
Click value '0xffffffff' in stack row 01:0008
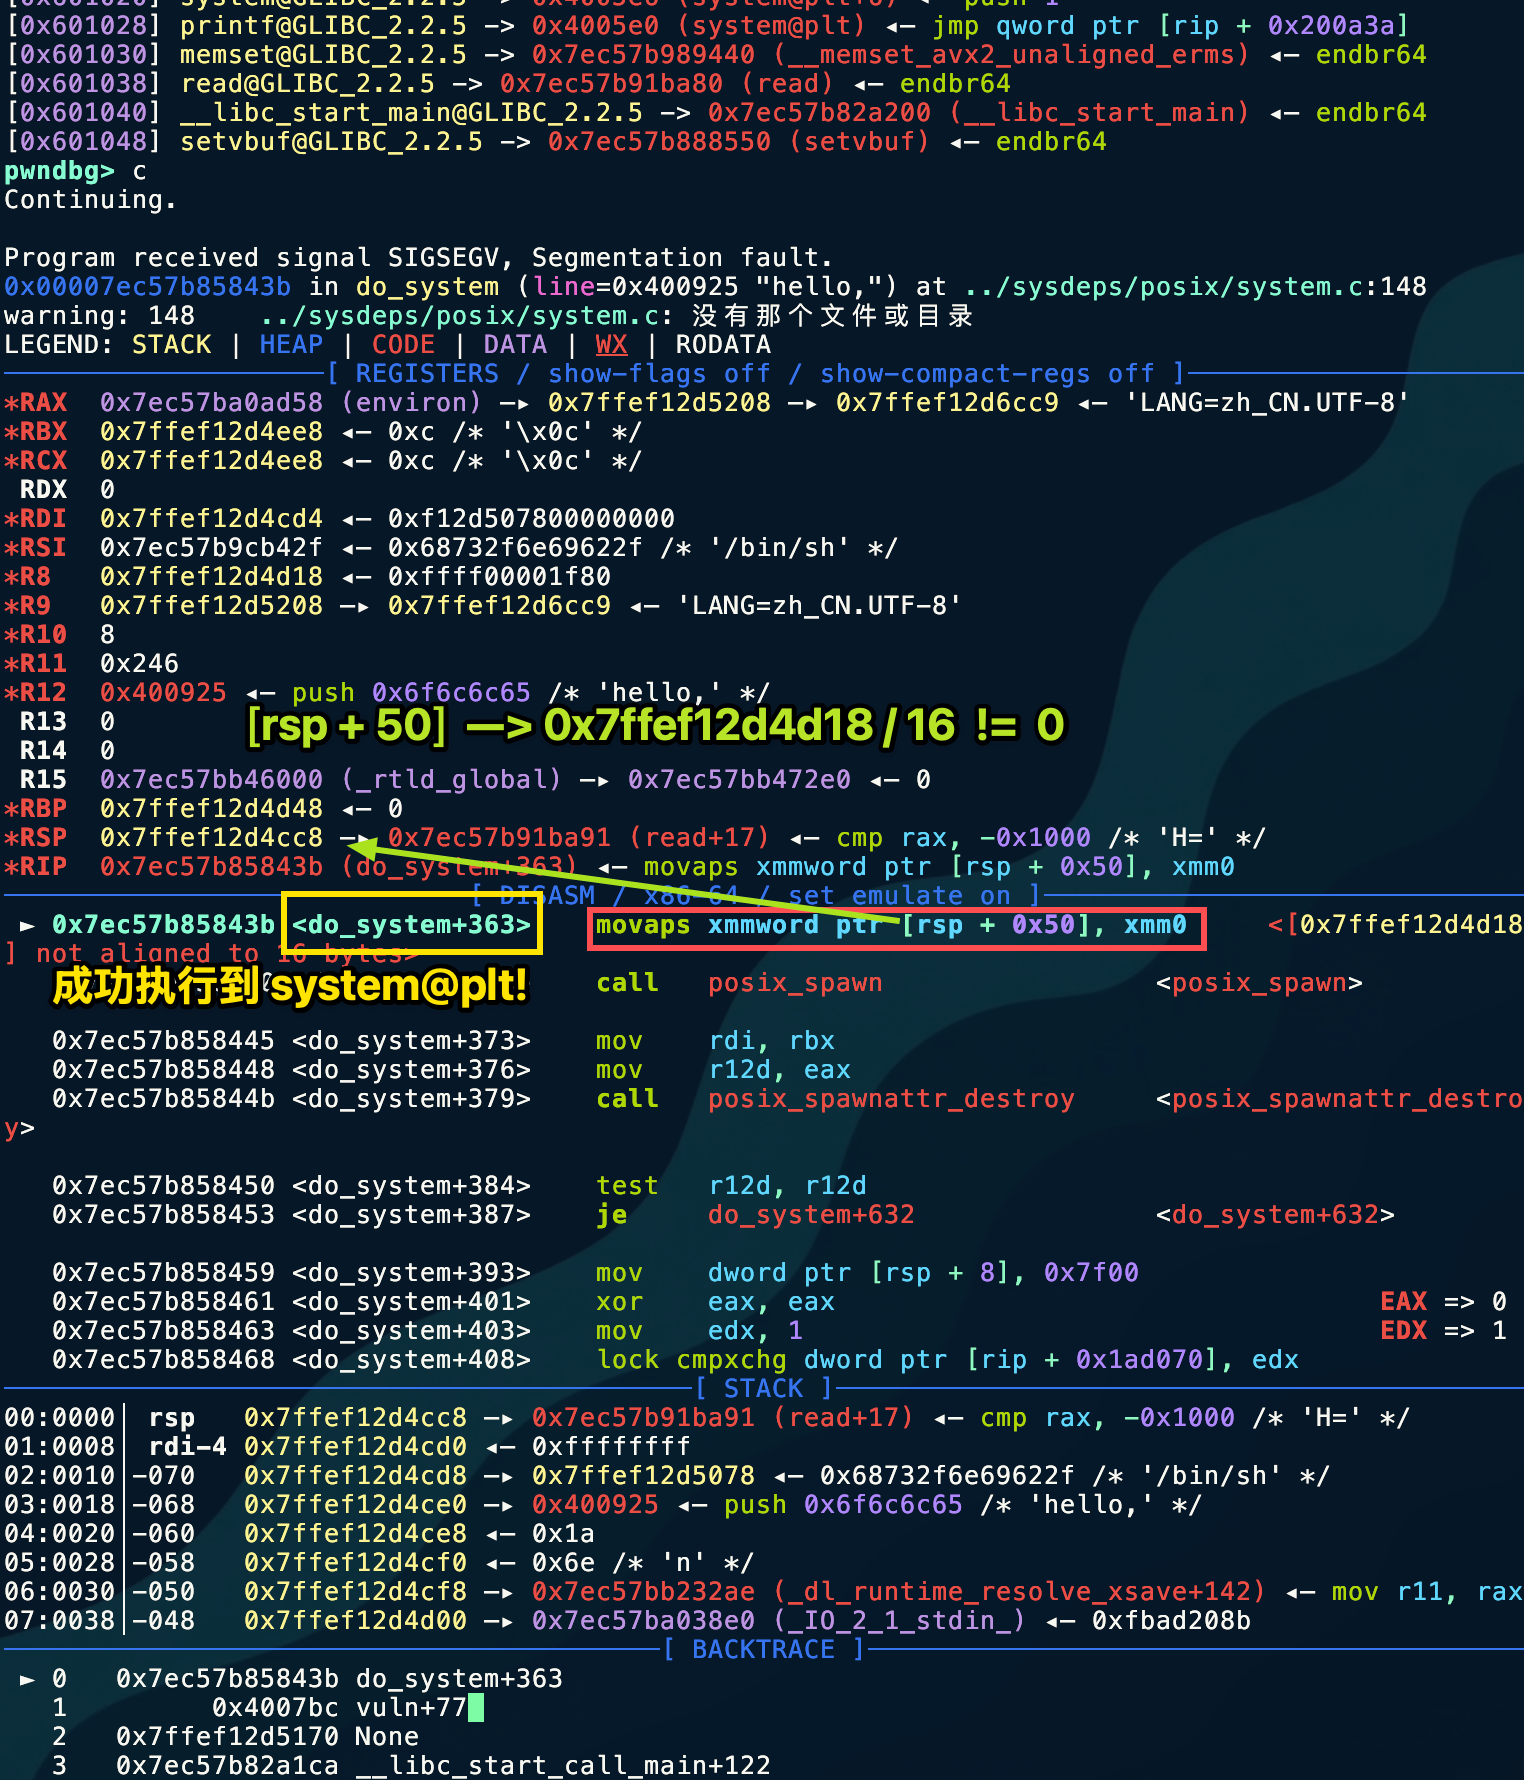(611, 1447)
